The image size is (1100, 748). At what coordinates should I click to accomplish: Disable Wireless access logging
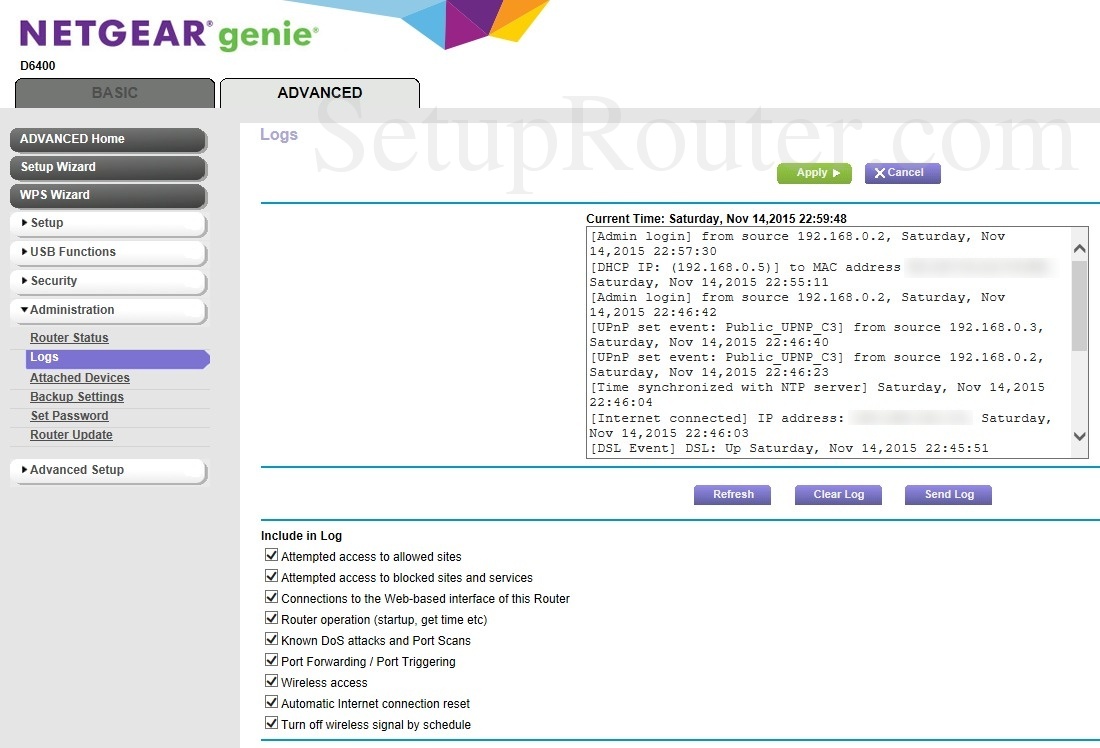tap(271, 682)
